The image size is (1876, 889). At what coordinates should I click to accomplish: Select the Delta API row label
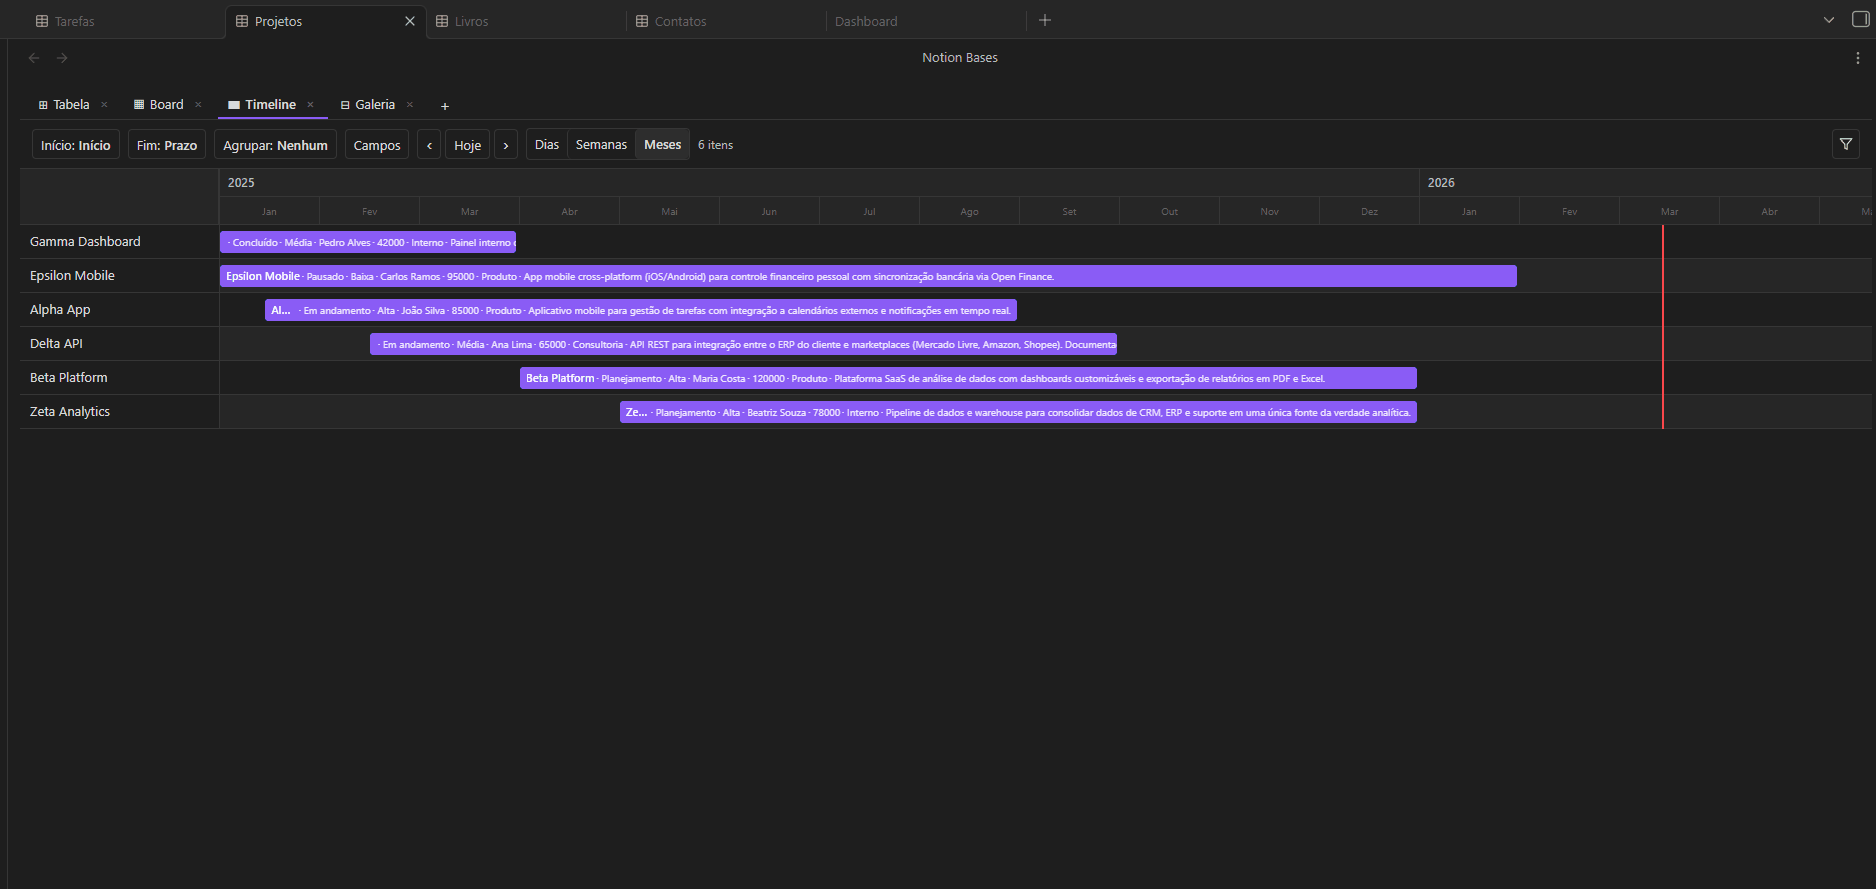click(56, 344)
